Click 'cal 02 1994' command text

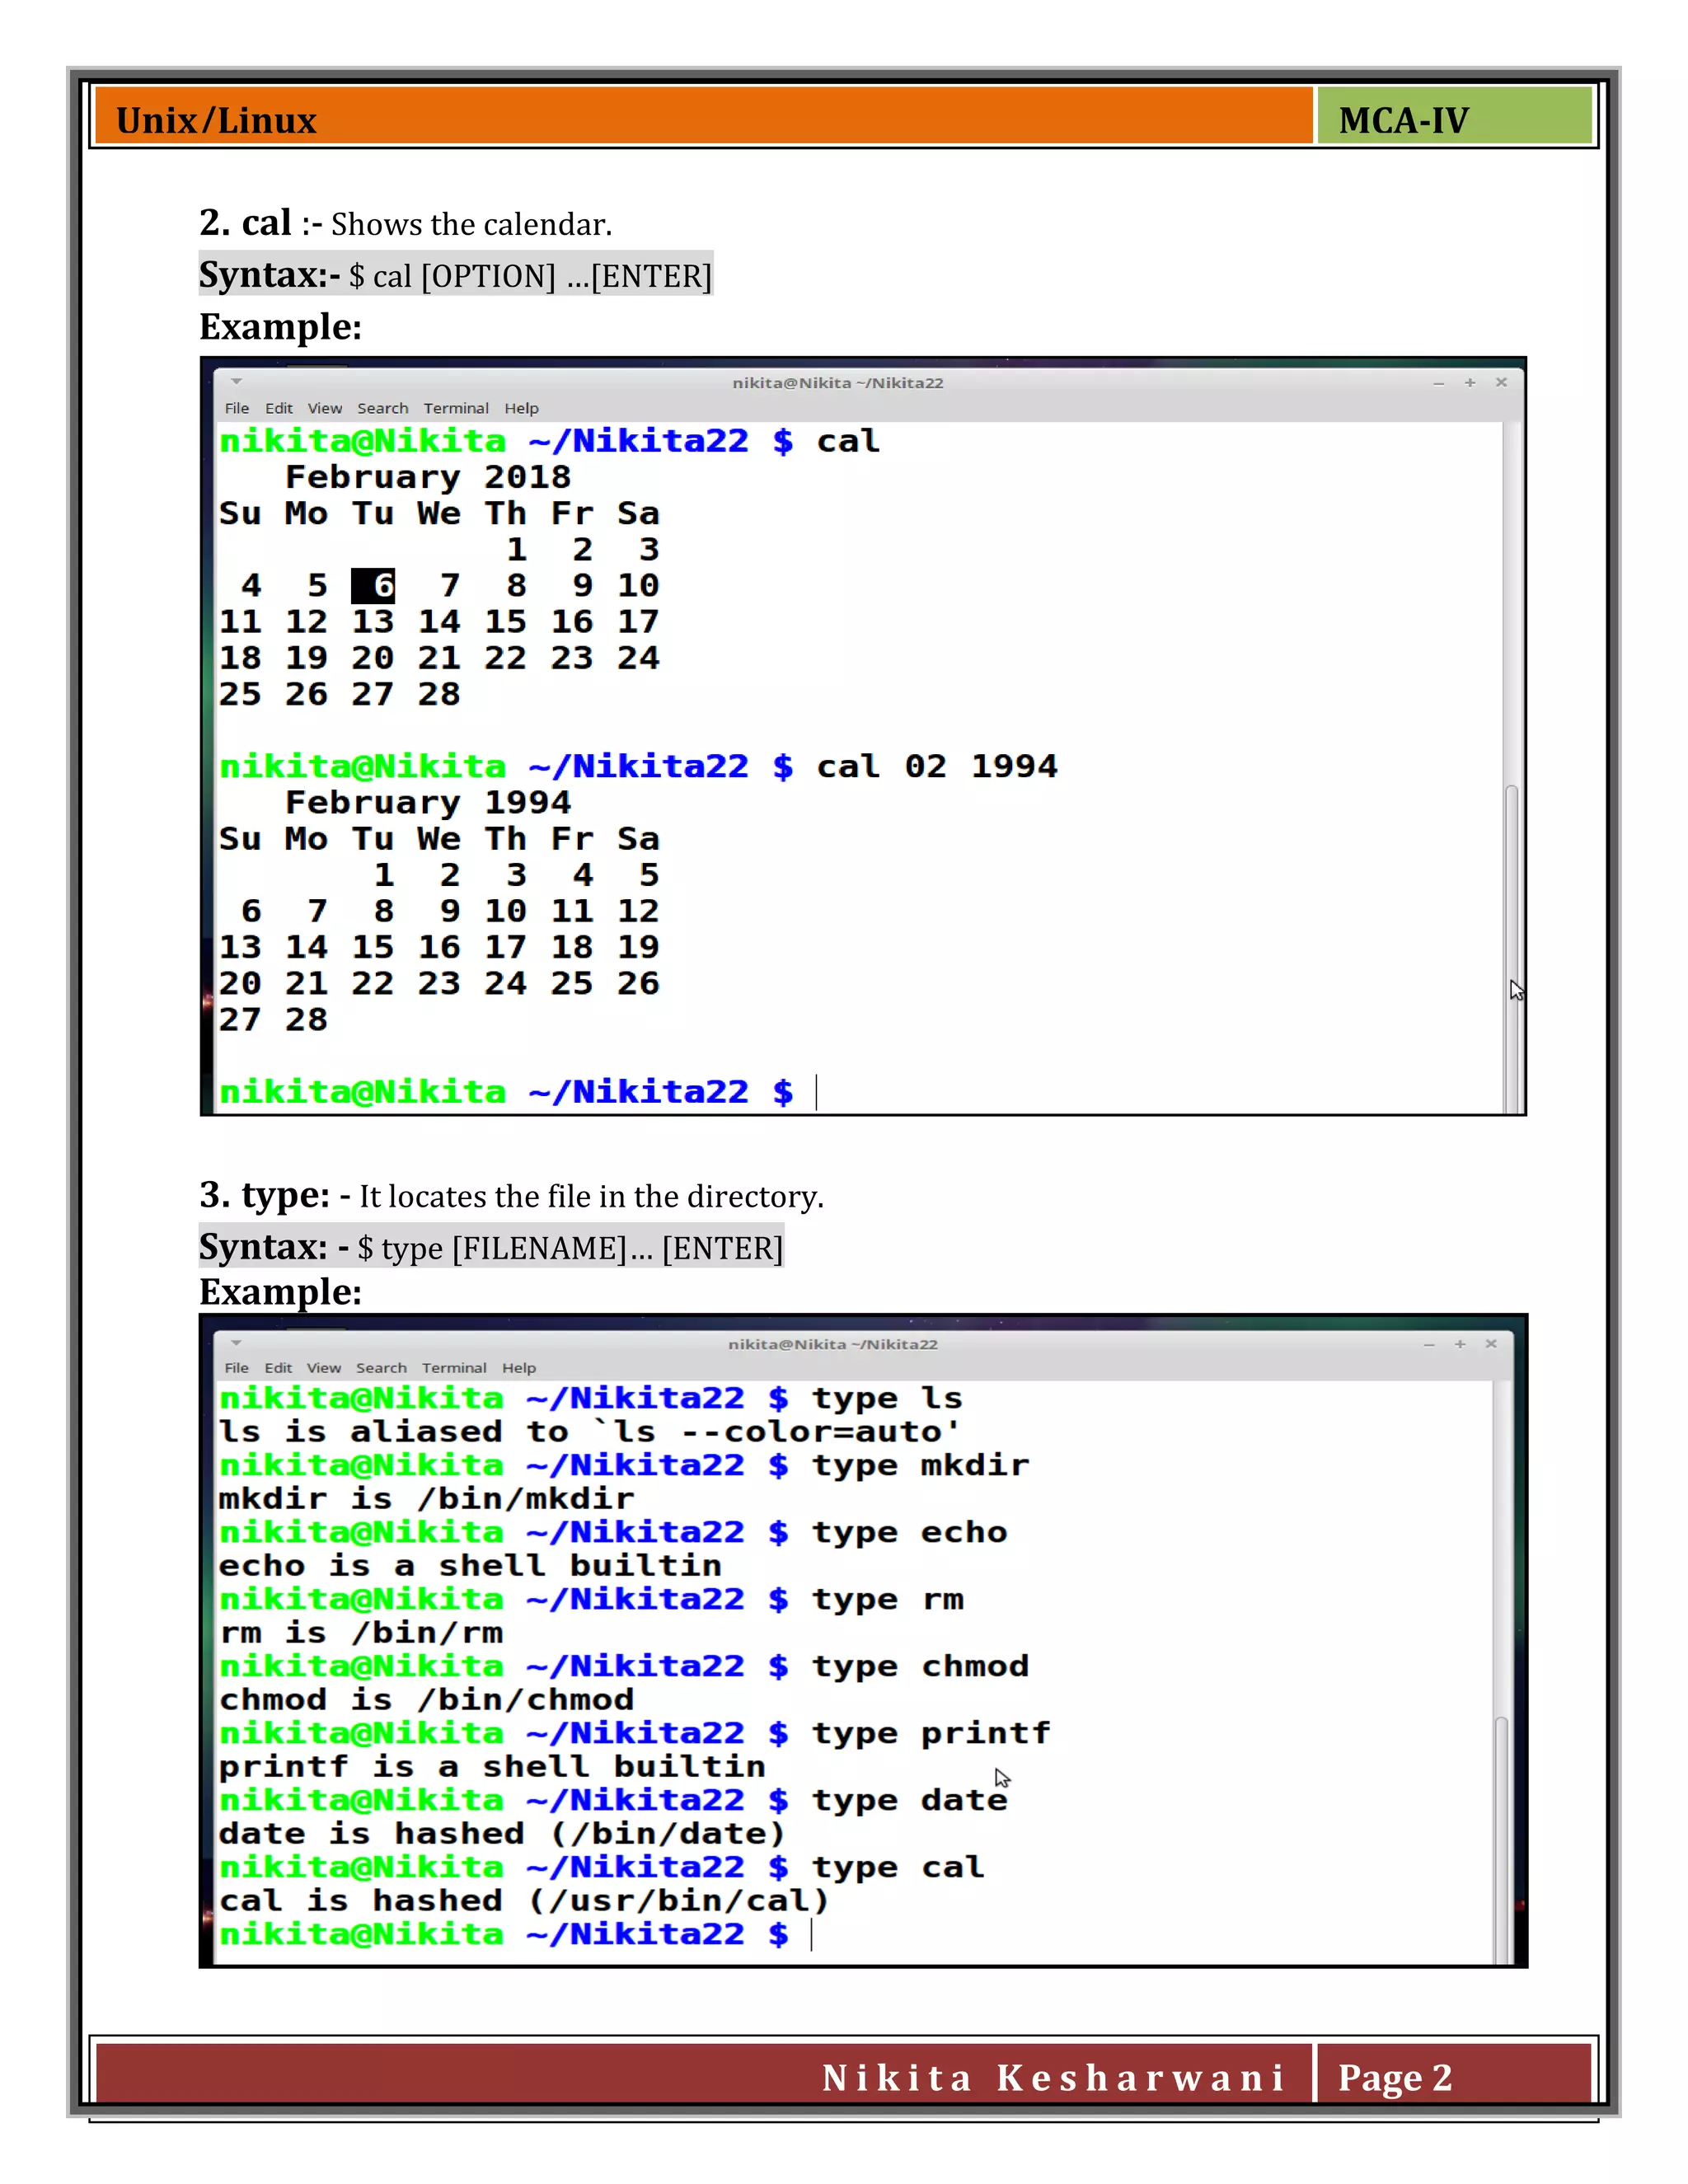[936, 766]
